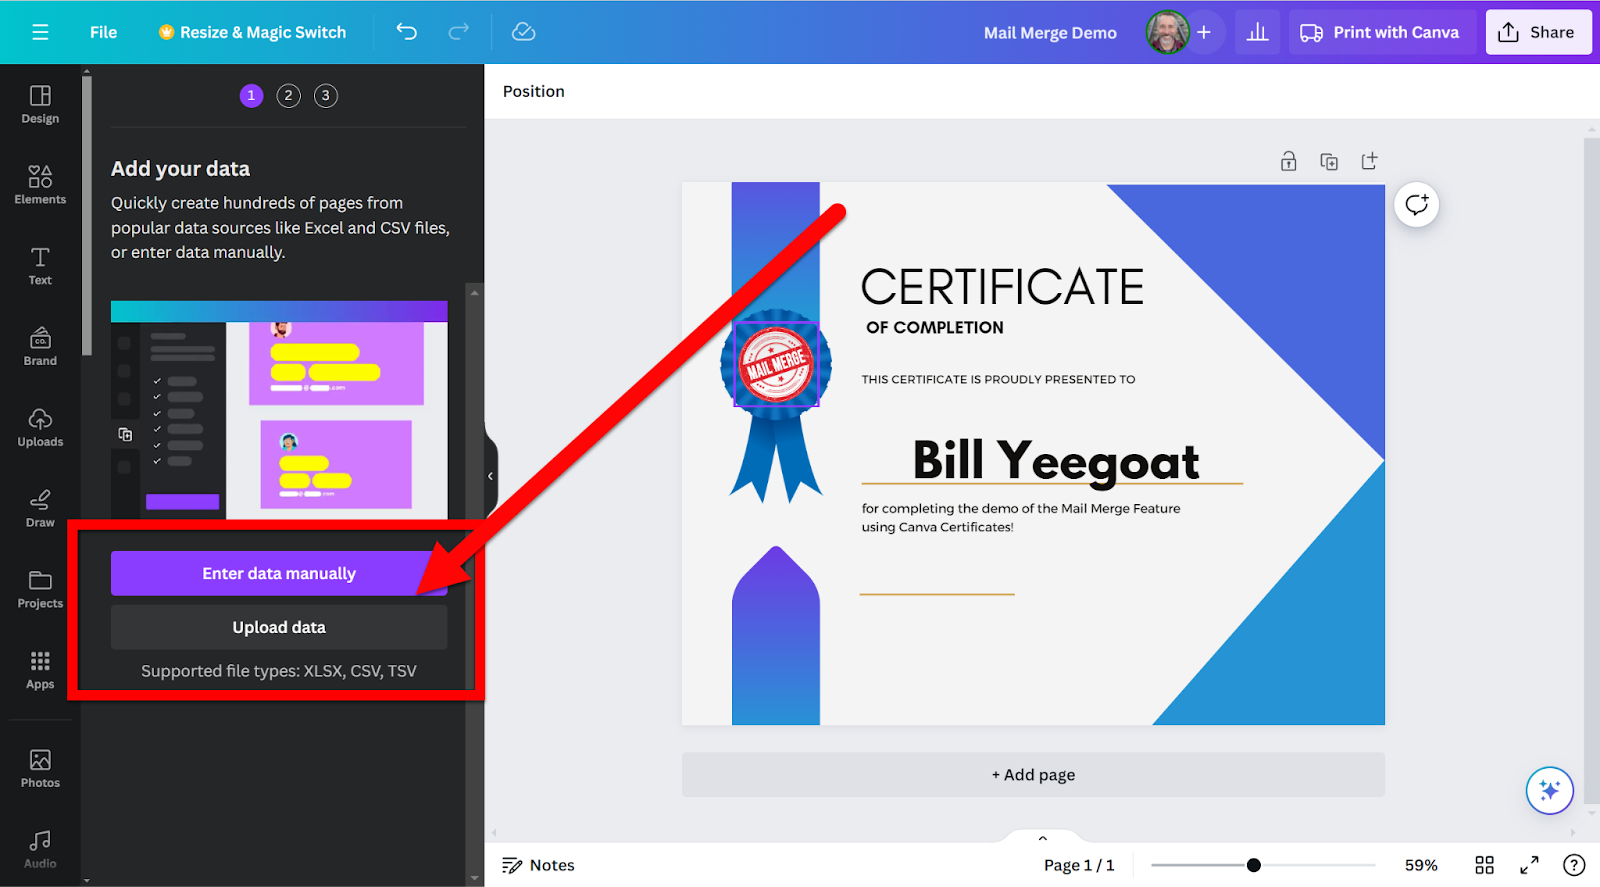Image resolution: width=1600 pixels, height=887 pixels.
Task: Open Print with Canva
Action: tap(1380, 32)
